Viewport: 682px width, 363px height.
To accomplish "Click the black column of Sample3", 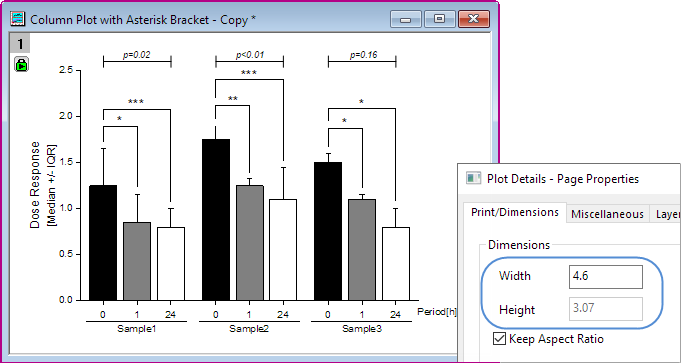I will pos(328,231).
